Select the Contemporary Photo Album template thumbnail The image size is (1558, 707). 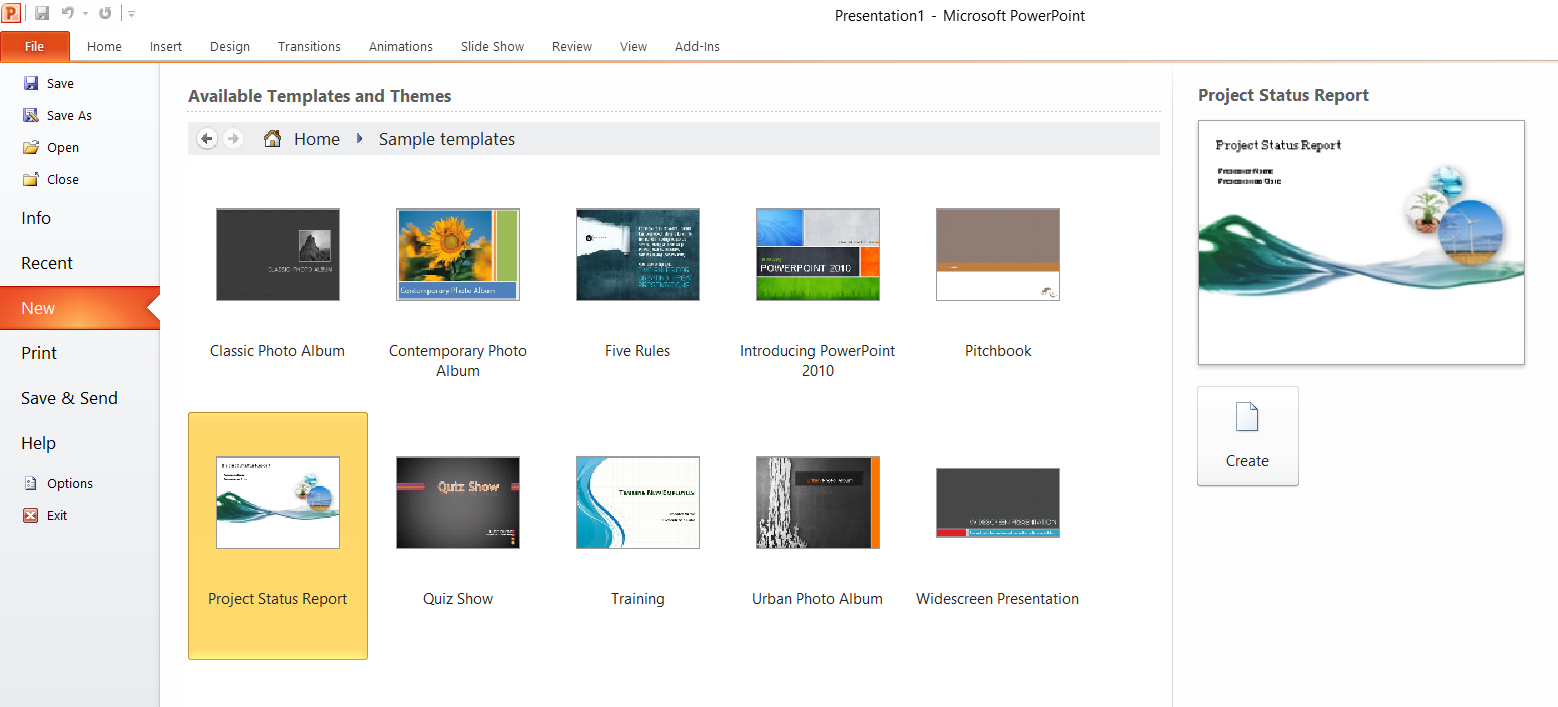(x=458, y=254)
